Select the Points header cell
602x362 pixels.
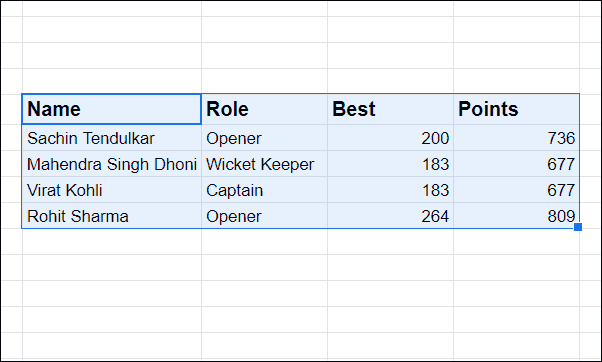(516, 109)
